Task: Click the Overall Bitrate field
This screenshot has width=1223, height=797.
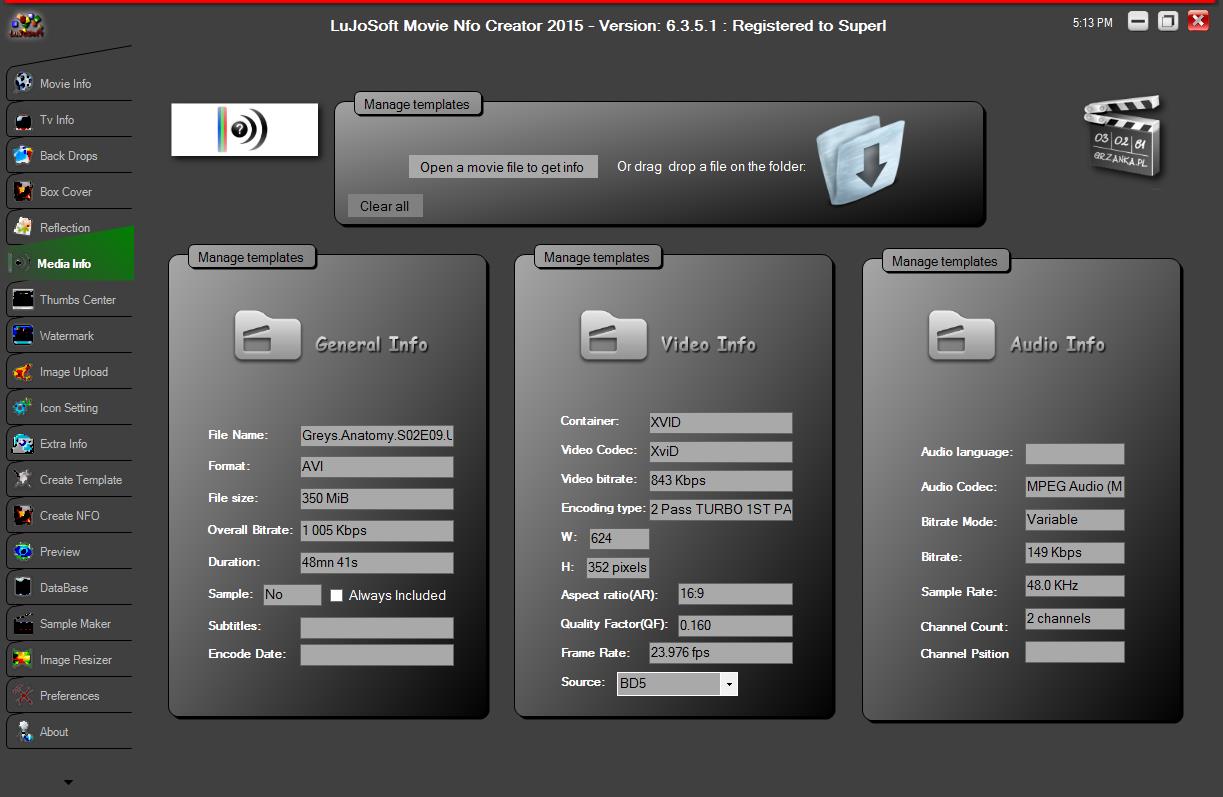Action: coord(377,530)
